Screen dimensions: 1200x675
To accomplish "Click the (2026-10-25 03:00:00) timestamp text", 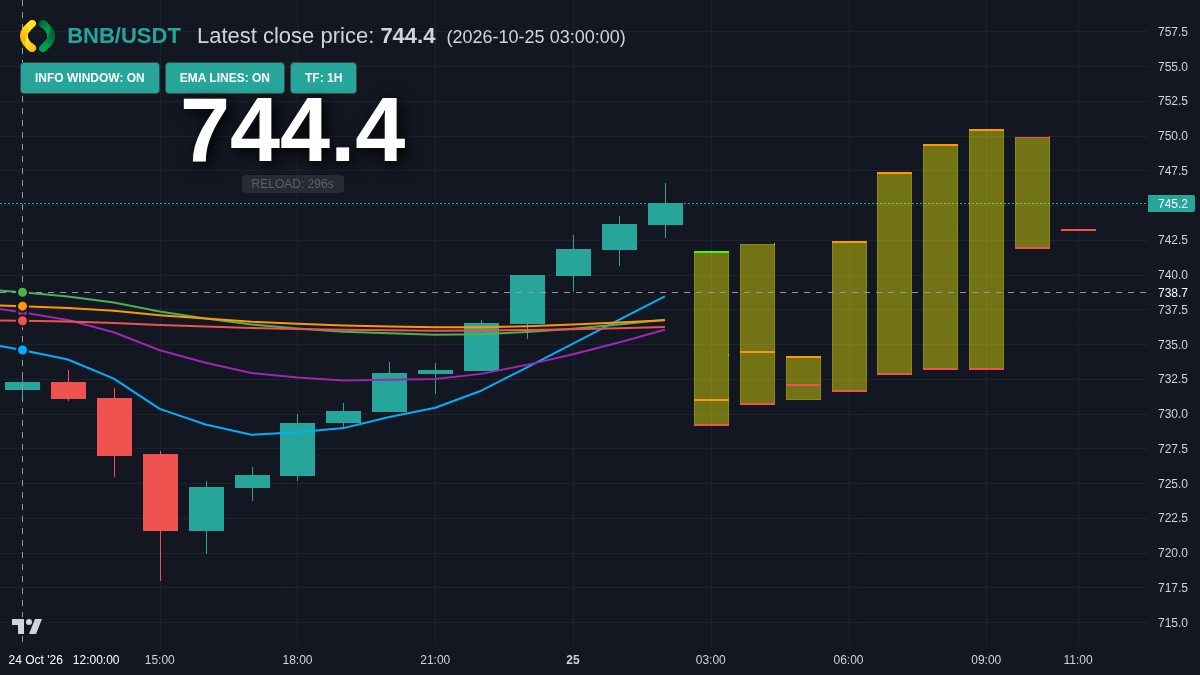I will click(536, 37).
